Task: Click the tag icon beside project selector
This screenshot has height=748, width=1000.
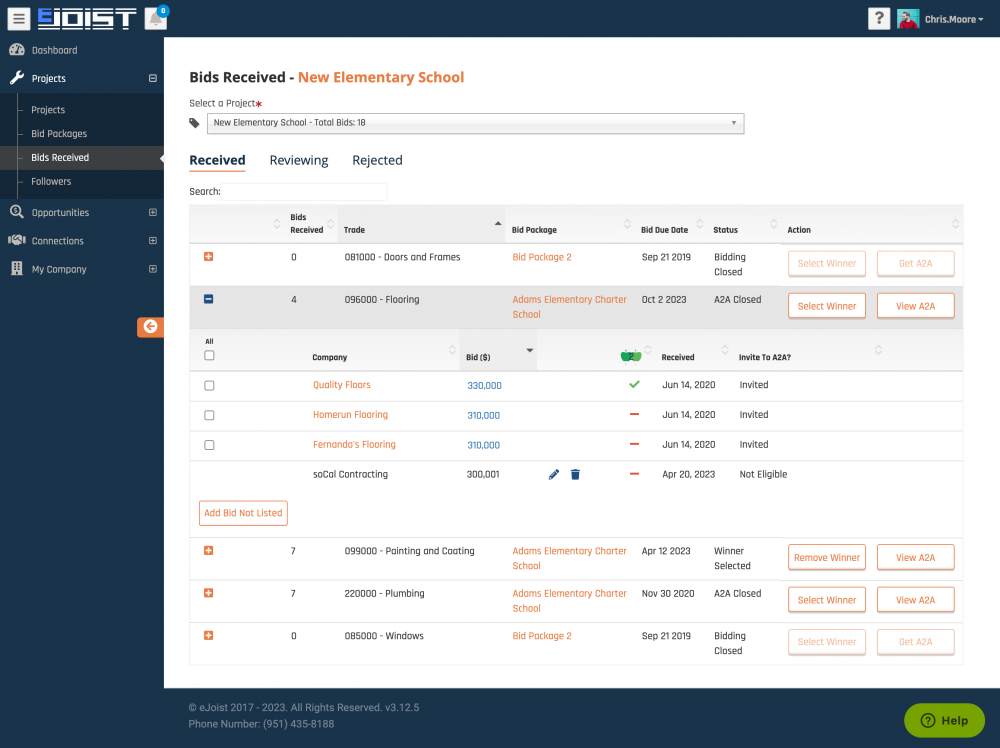Action: pyautogui.click(x=195, y=123)
